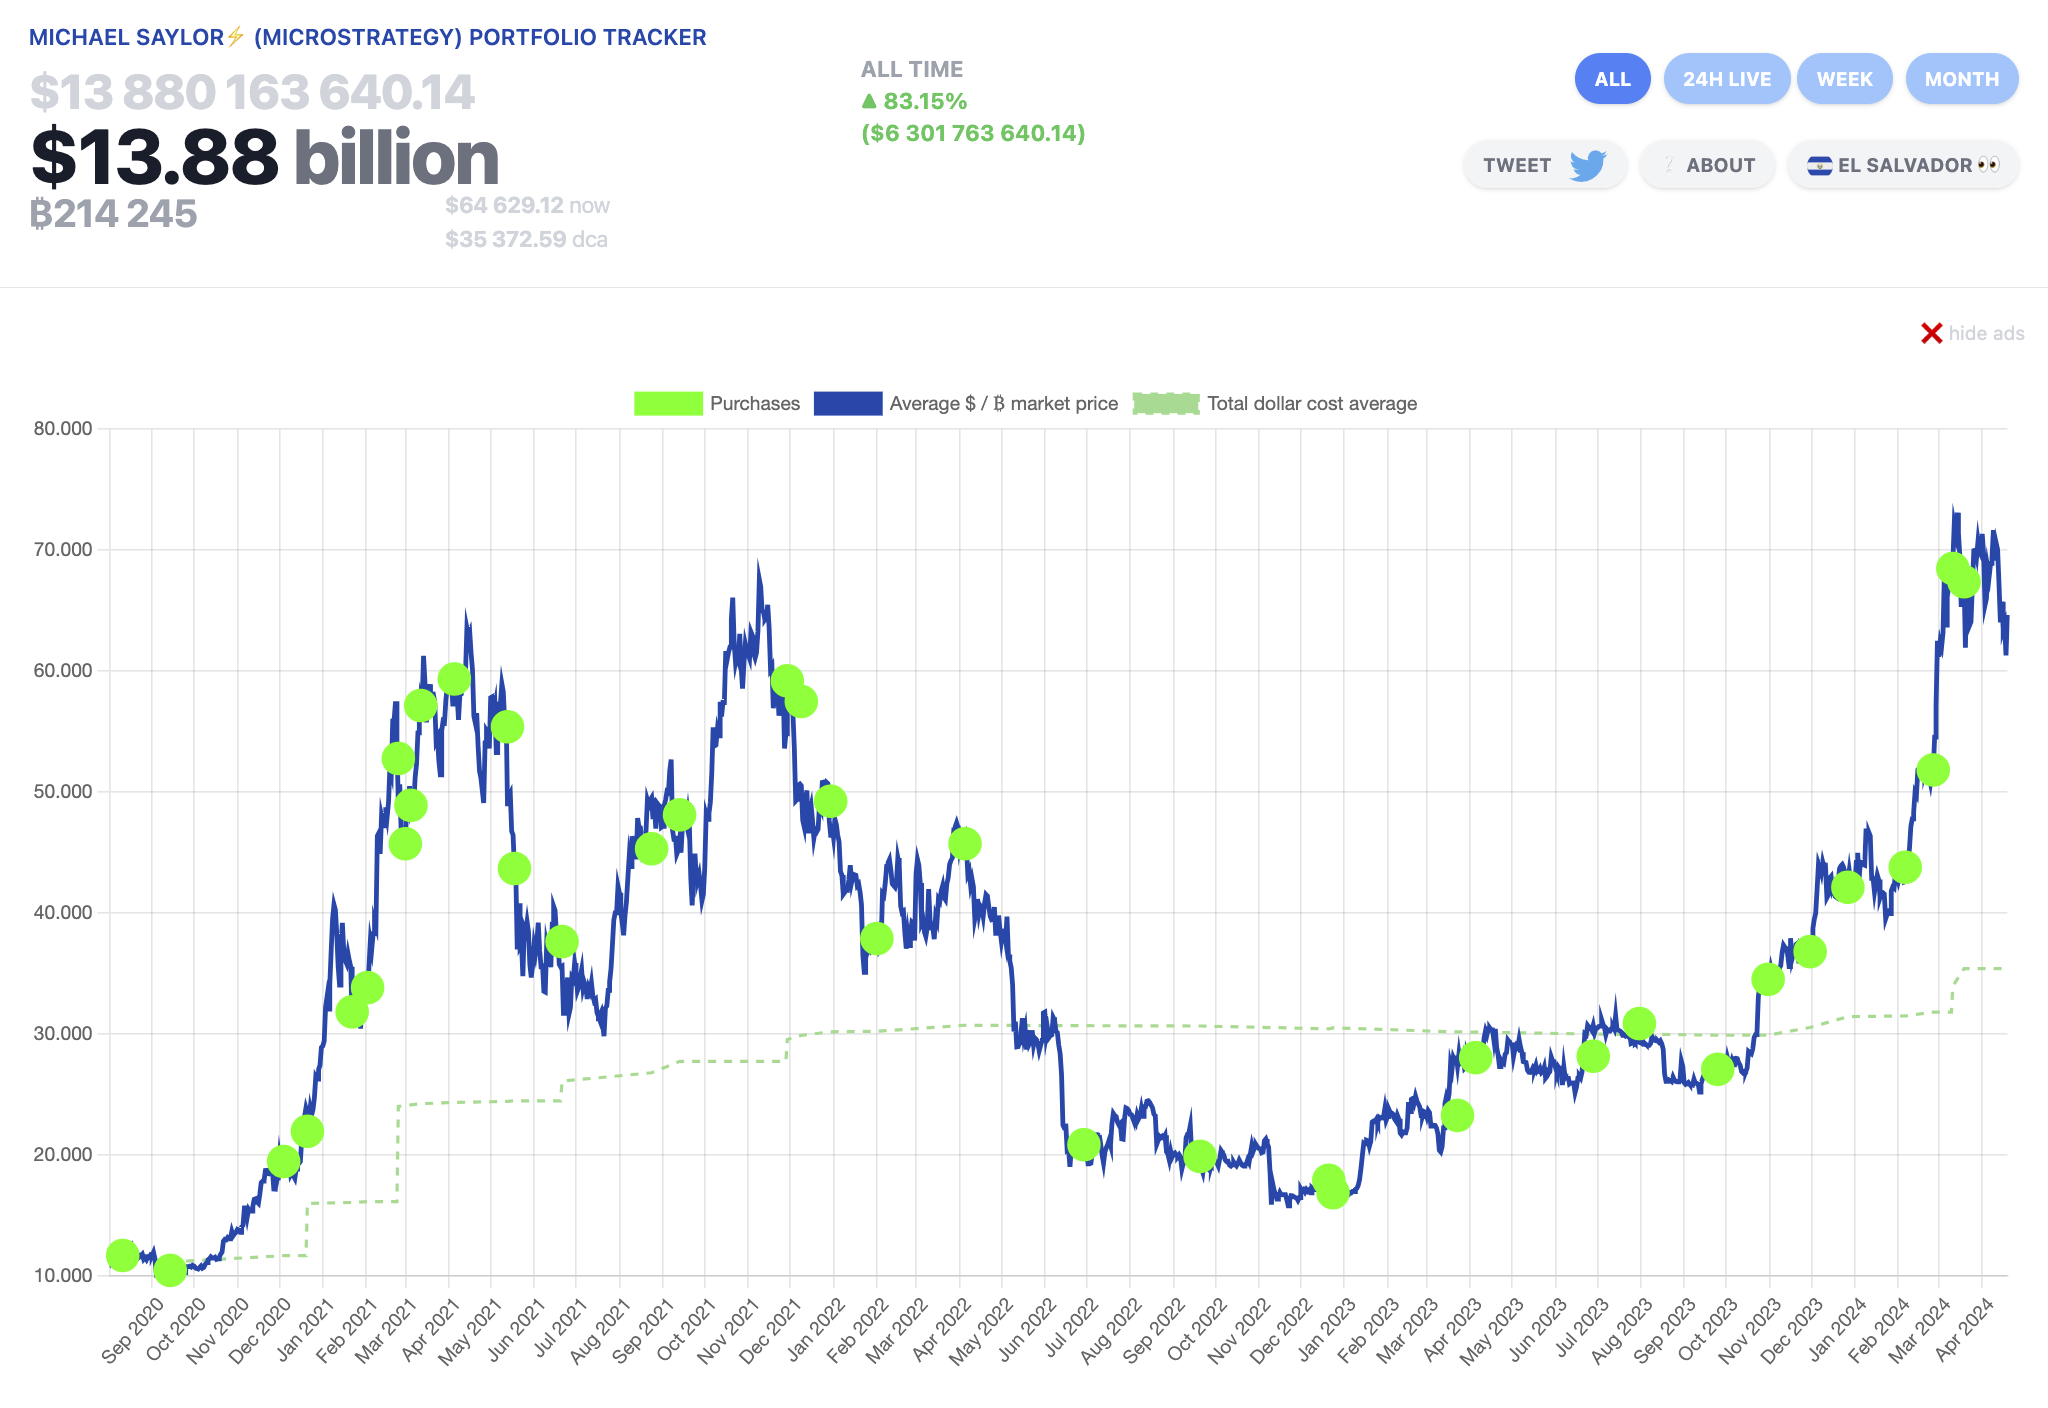Toggle the Total dollar cost average swatch
Screen dimensions: 2048x1408
tap(1166, 403)
